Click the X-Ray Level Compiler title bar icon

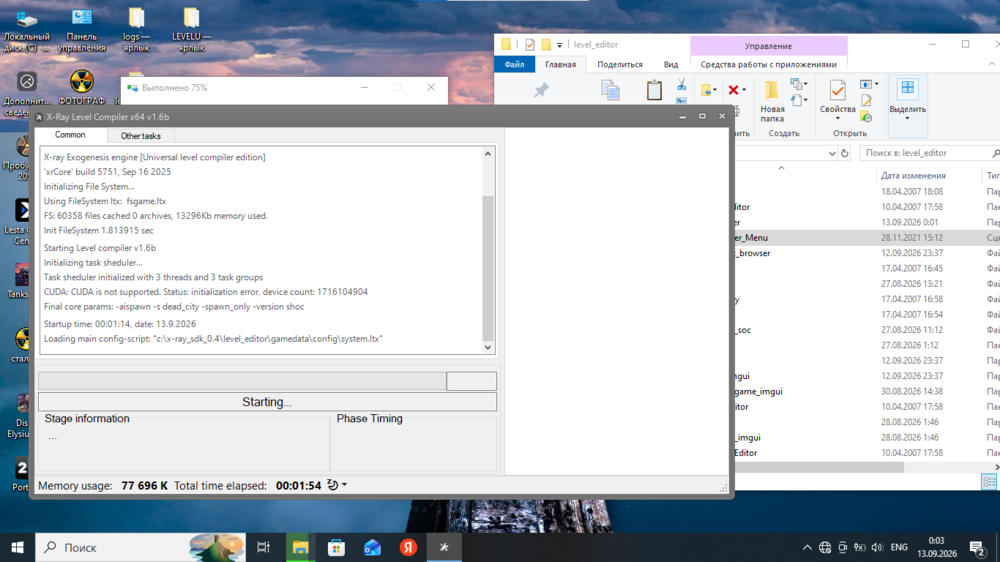tap(39, 117)
